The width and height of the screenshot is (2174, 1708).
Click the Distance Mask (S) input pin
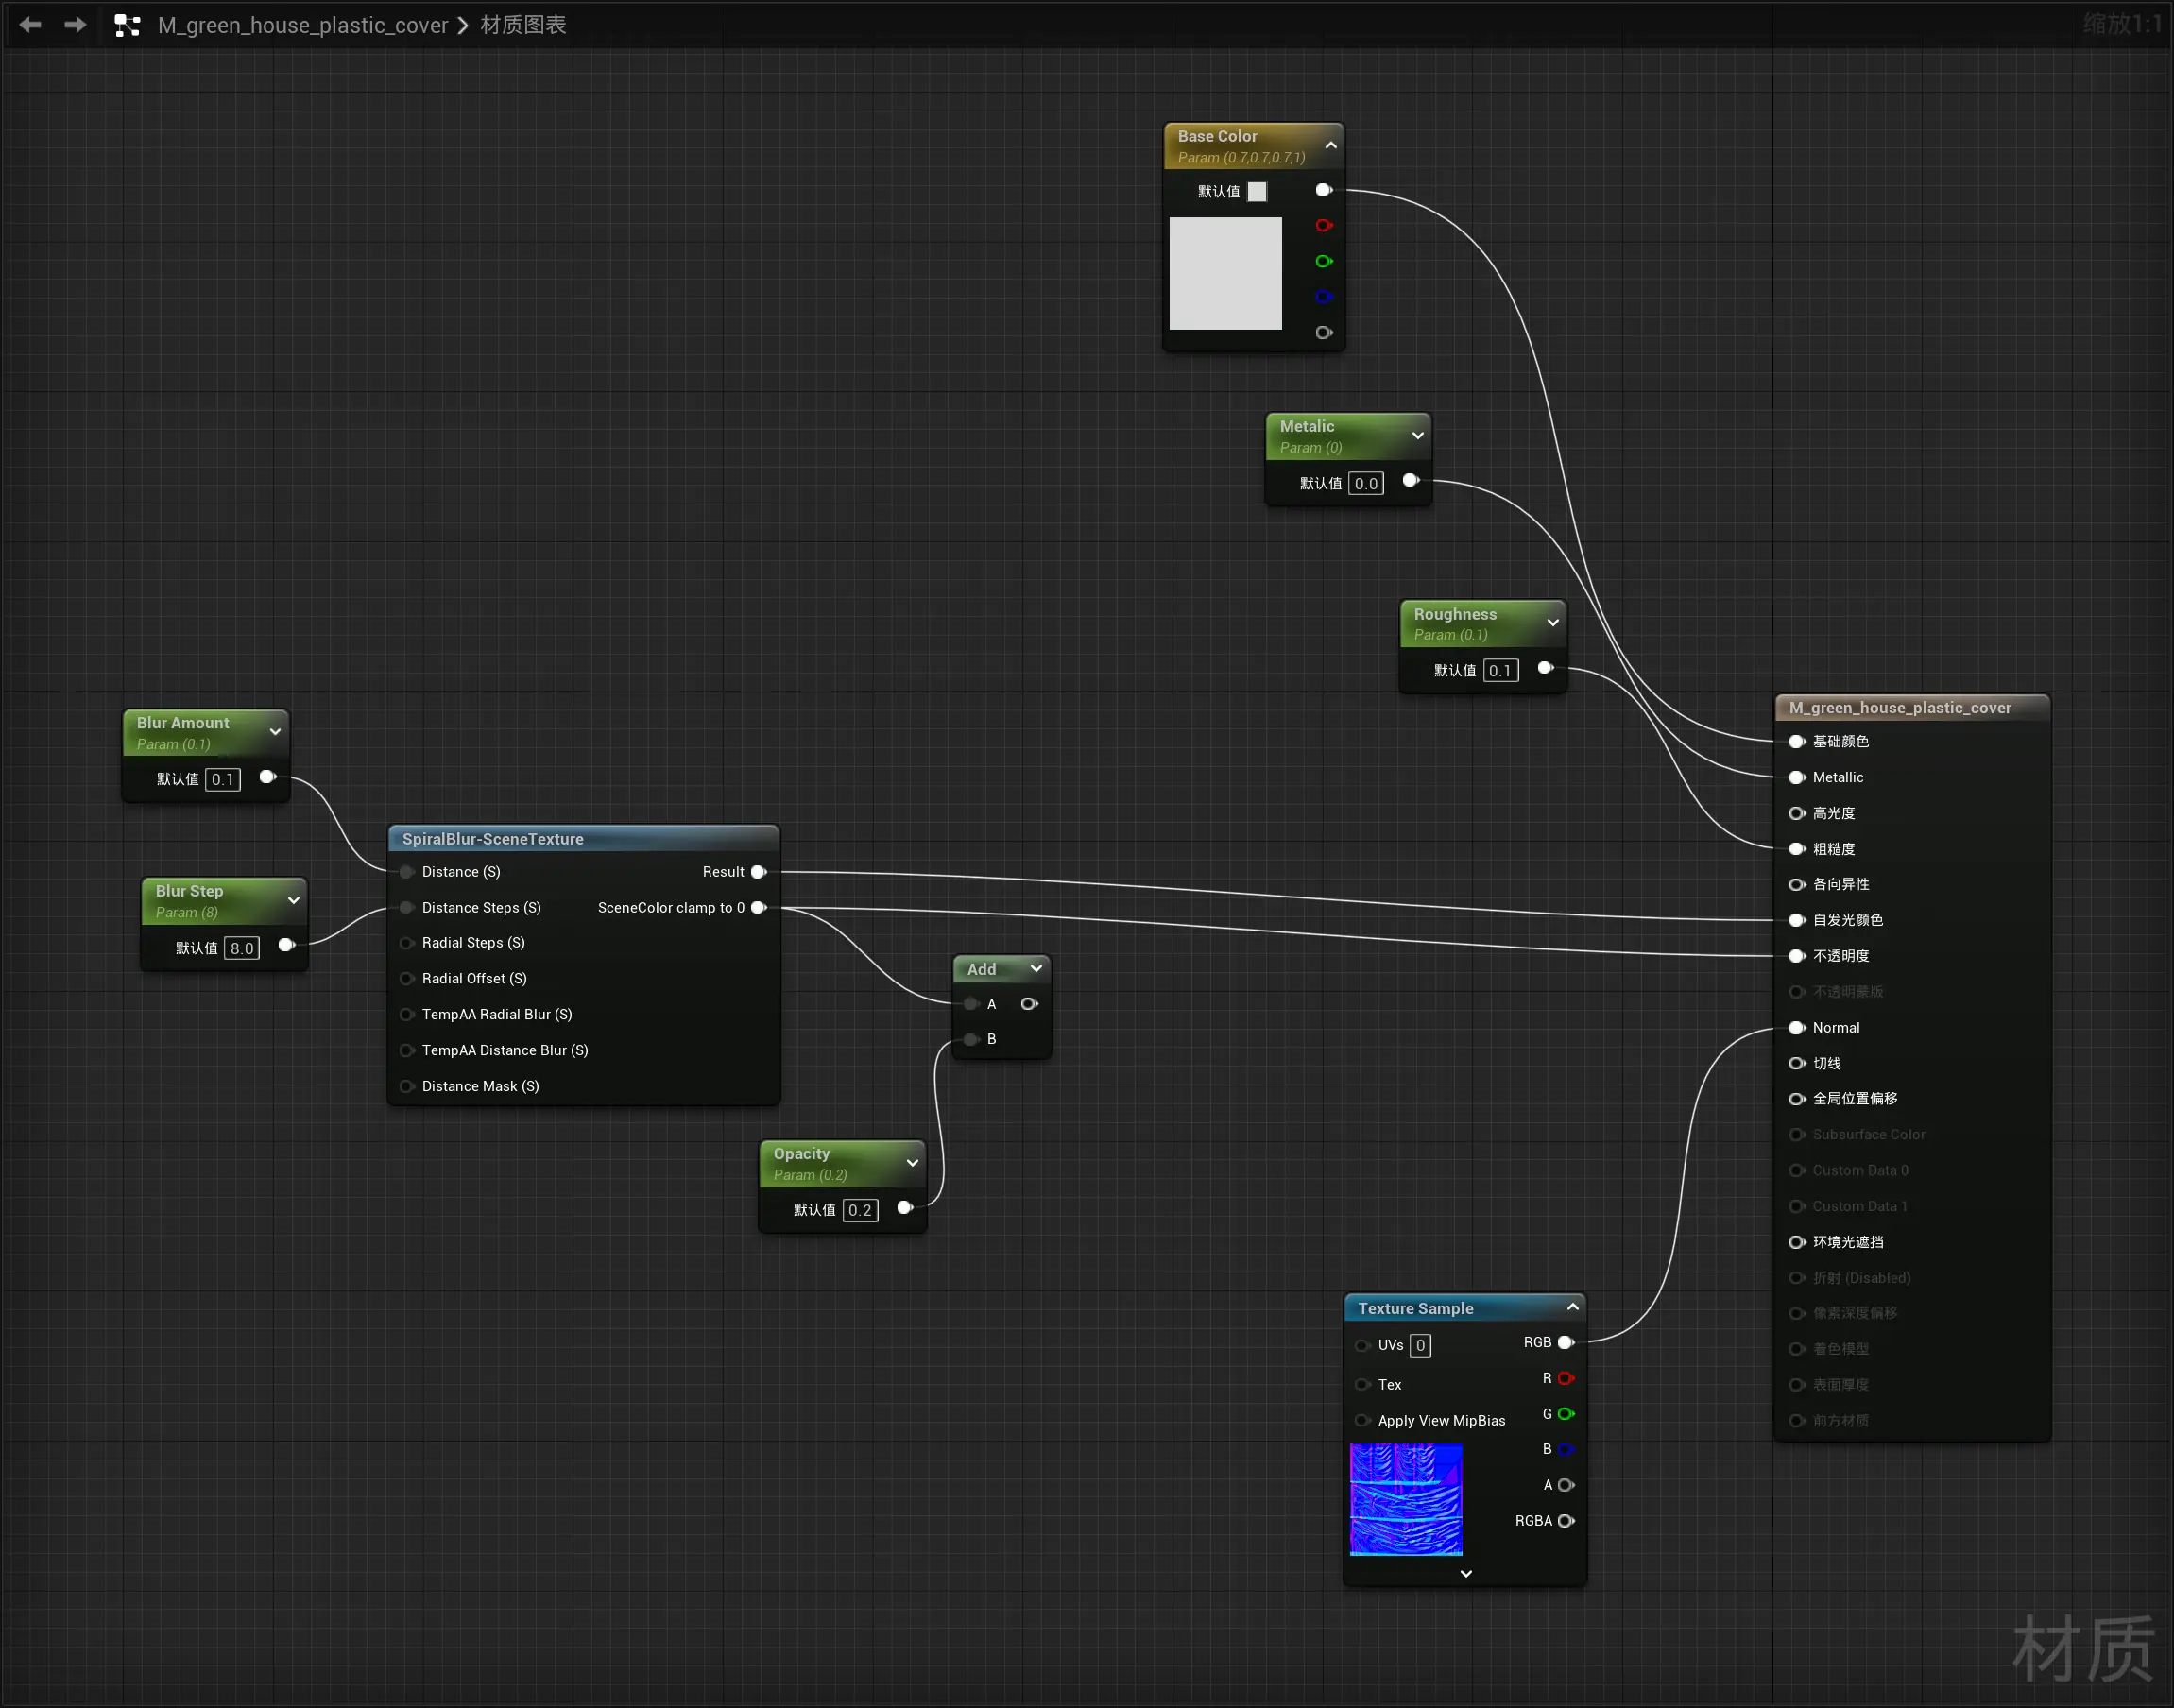tap(407, 1086)
